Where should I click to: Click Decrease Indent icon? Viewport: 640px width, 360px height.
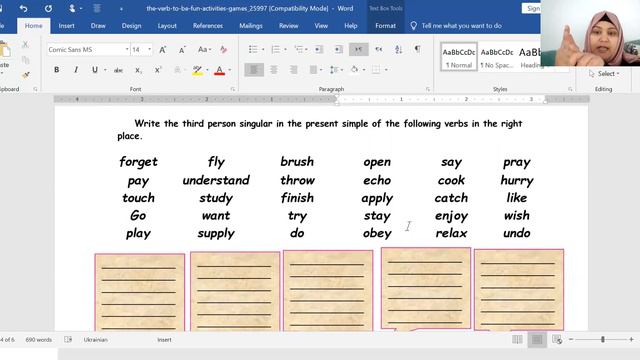click(x=319, y=49)
